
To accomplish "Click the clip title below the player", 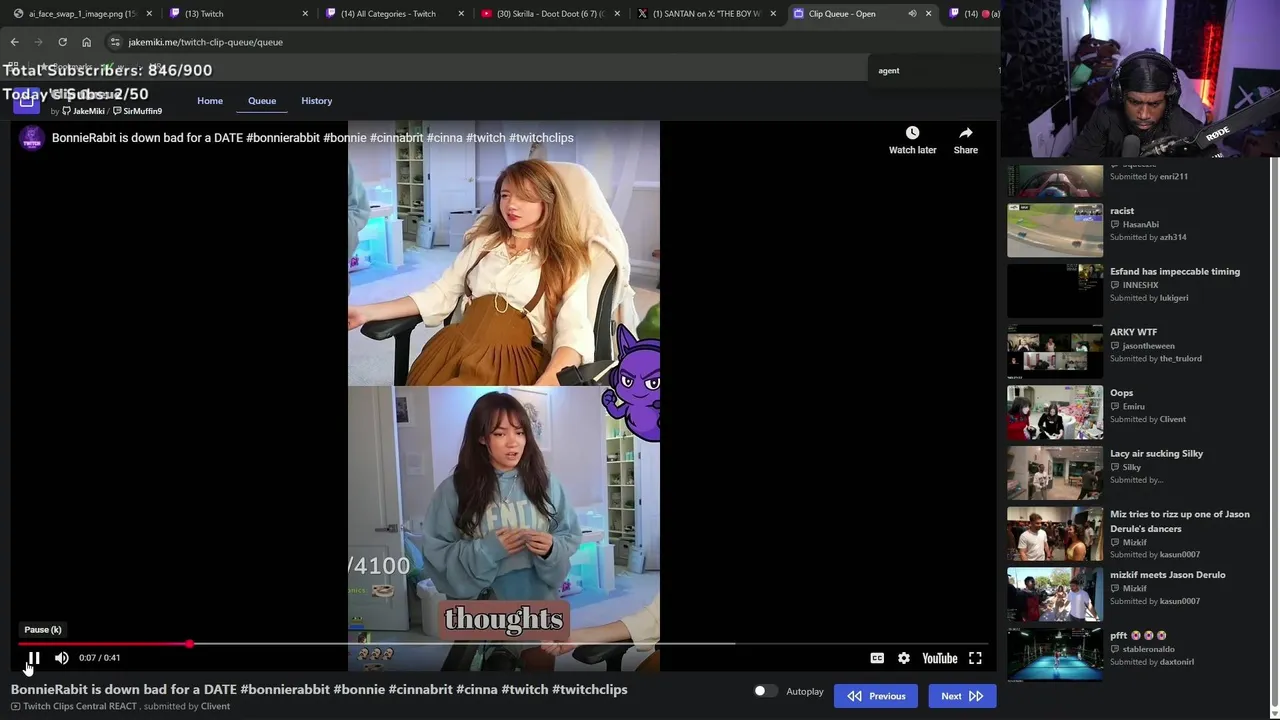I will (x=319, y=689).
